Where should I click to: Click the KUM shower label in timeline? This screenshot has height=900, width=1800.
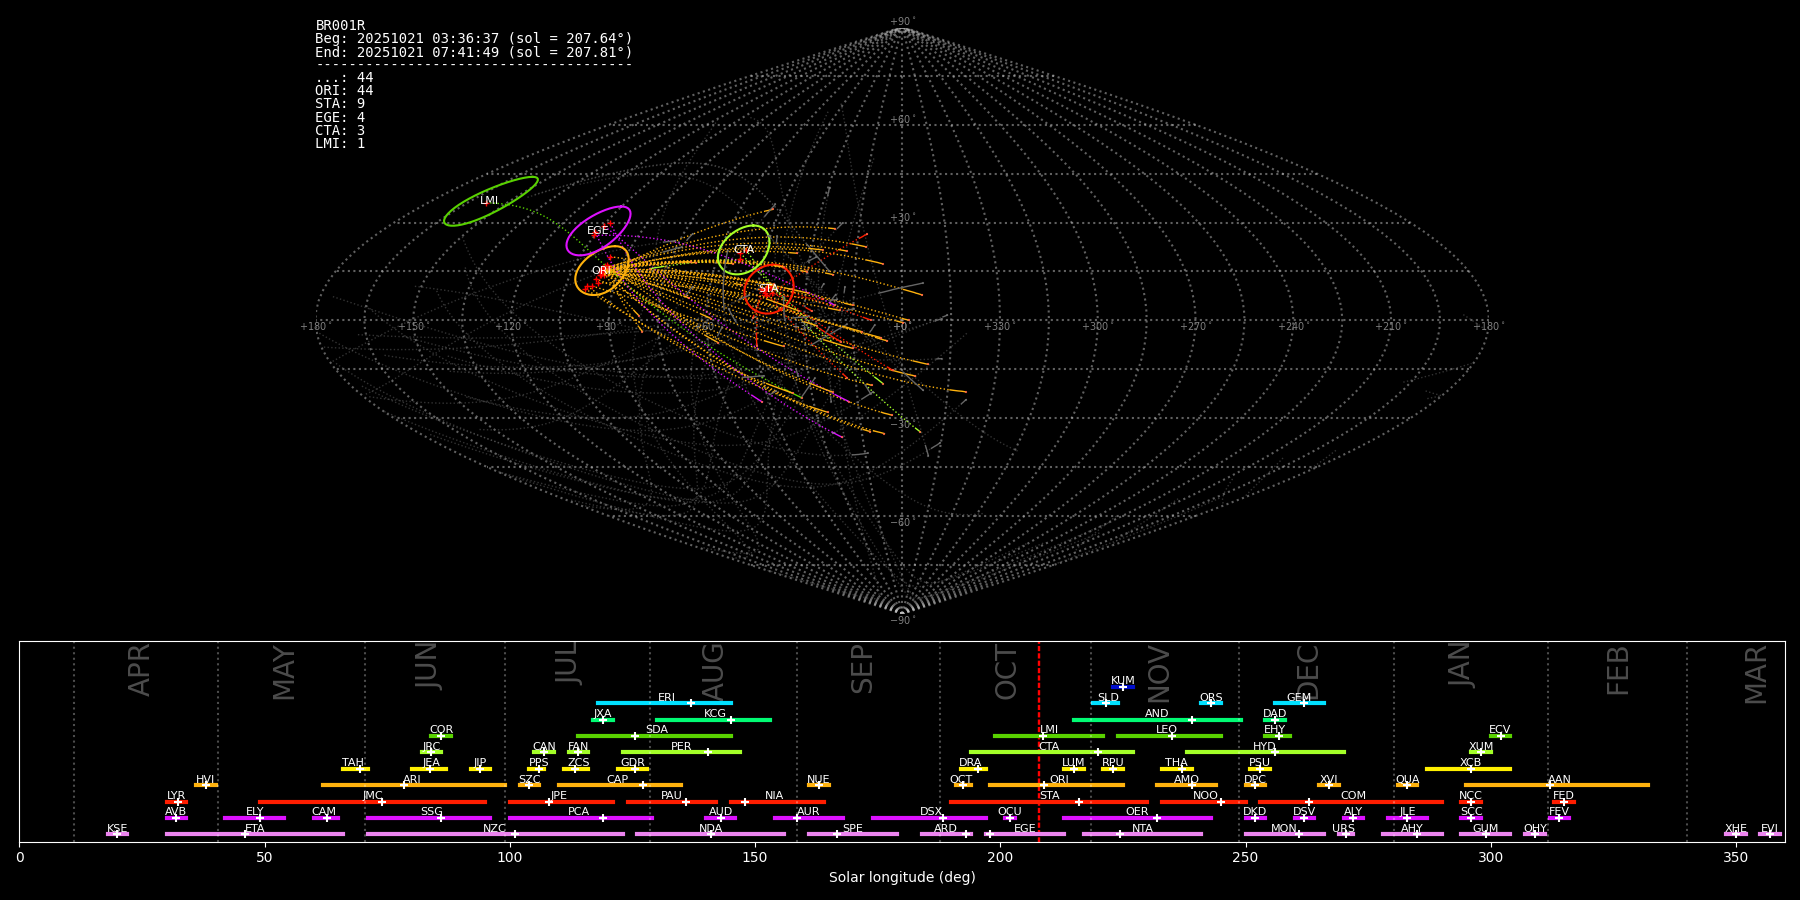1123,681
